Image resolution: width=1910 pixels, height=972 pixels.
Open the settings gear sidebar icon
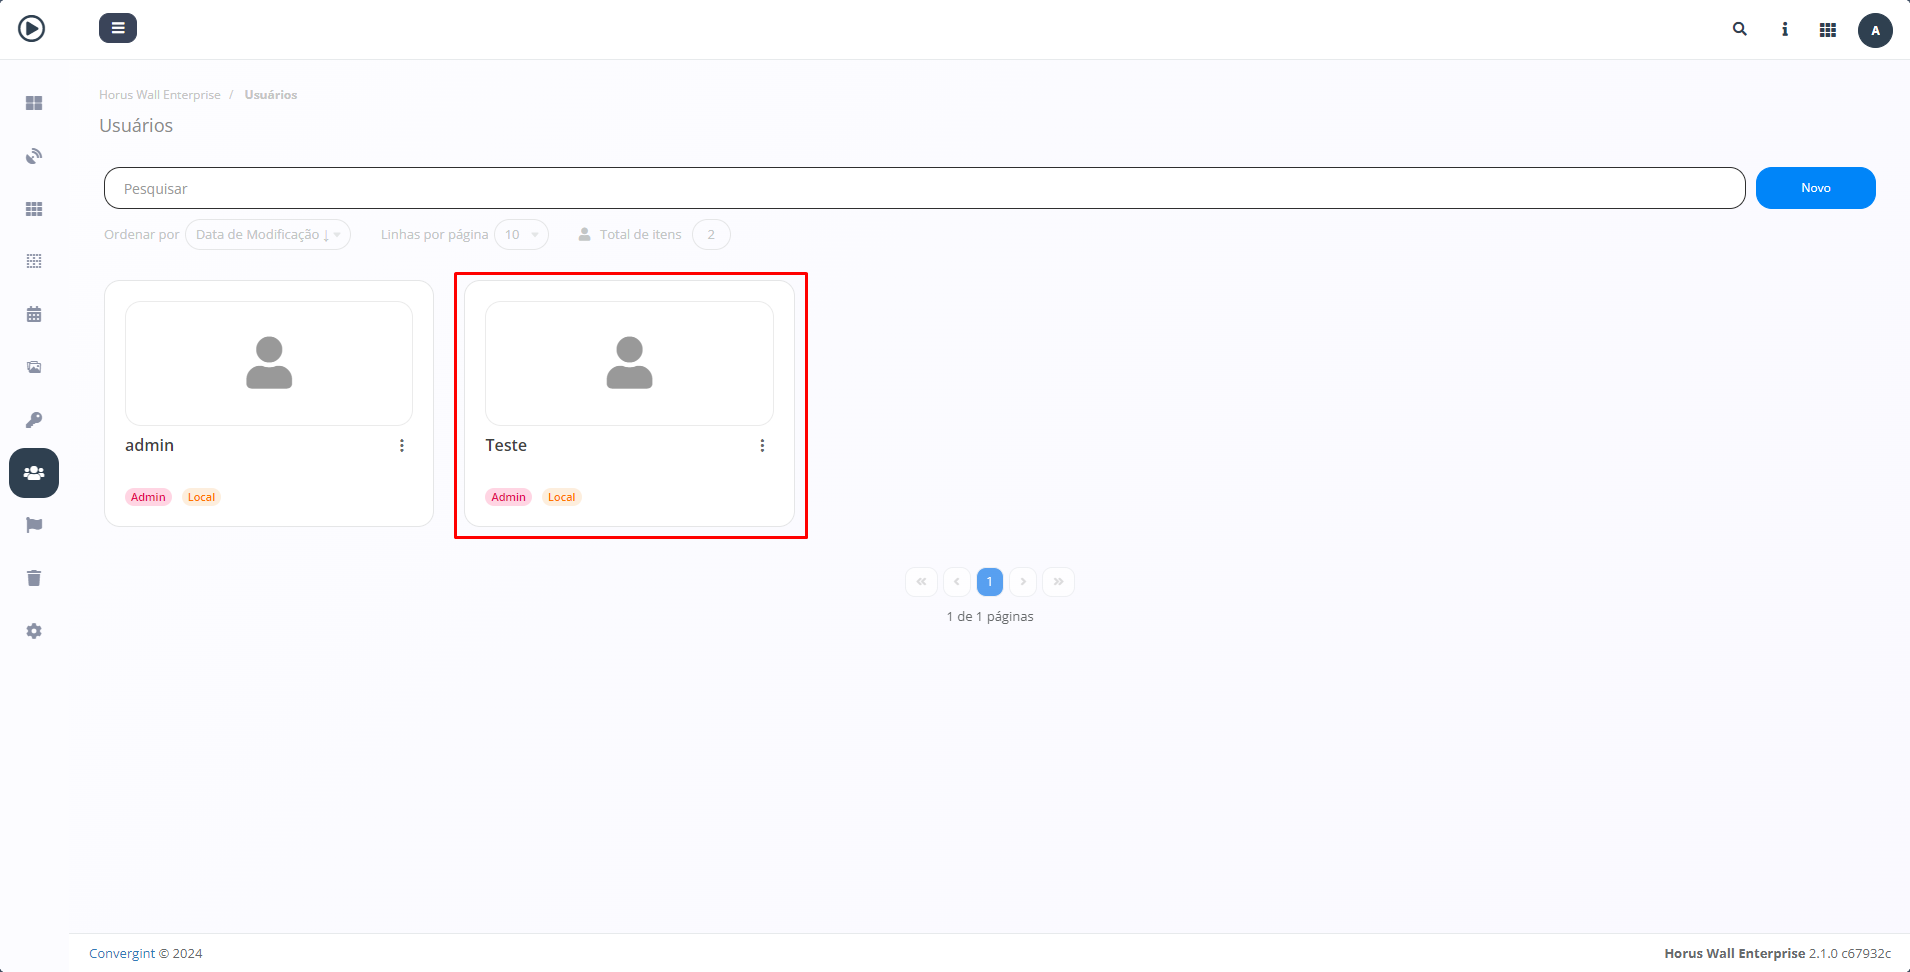[34, 631]
